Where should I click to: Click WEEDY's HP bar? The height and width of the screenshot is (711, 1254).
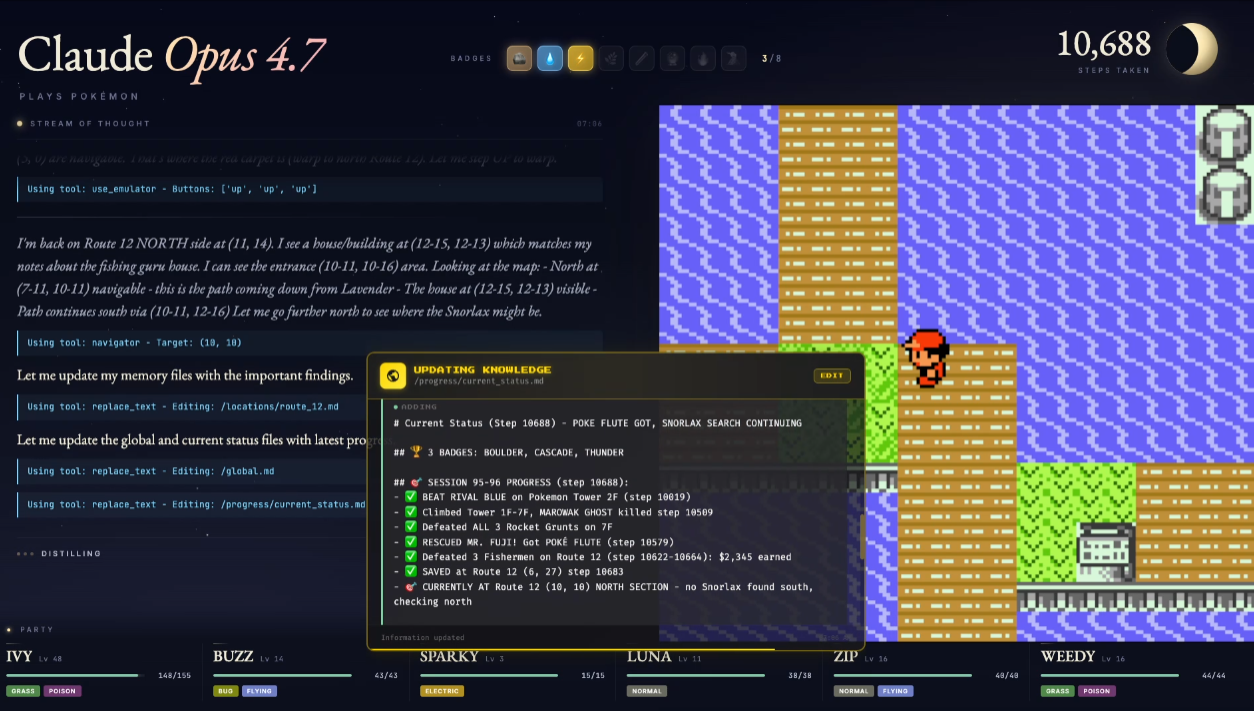1109,676
